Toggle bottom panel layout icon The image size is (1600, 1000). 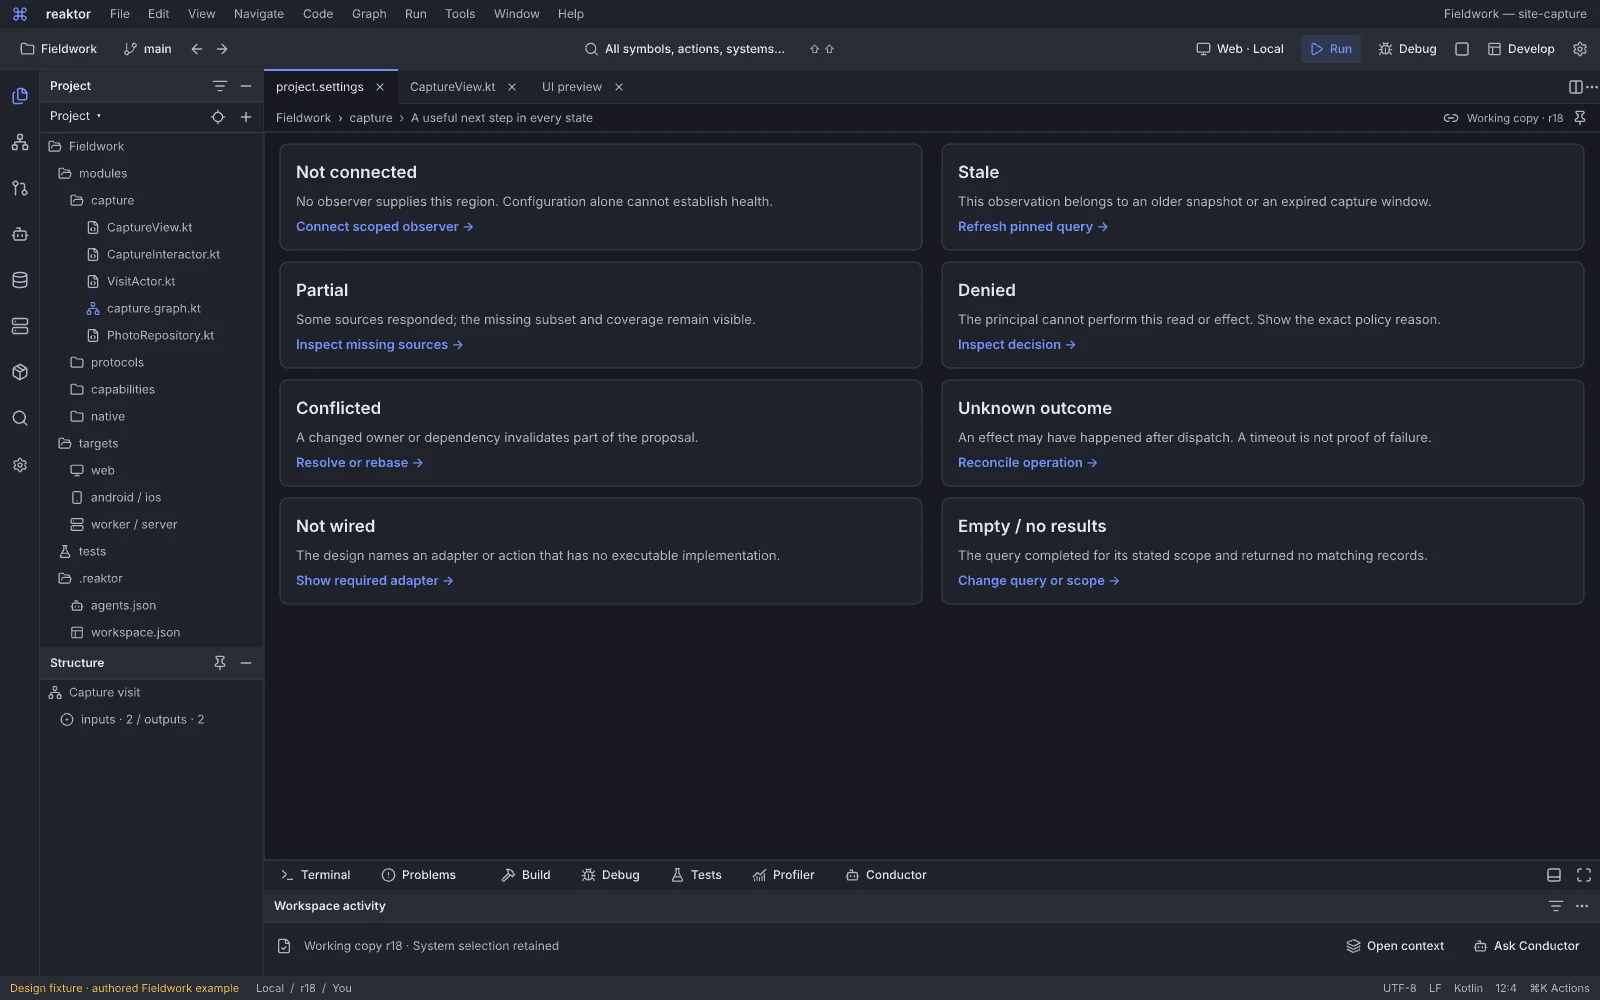(x=1554, y=875)
